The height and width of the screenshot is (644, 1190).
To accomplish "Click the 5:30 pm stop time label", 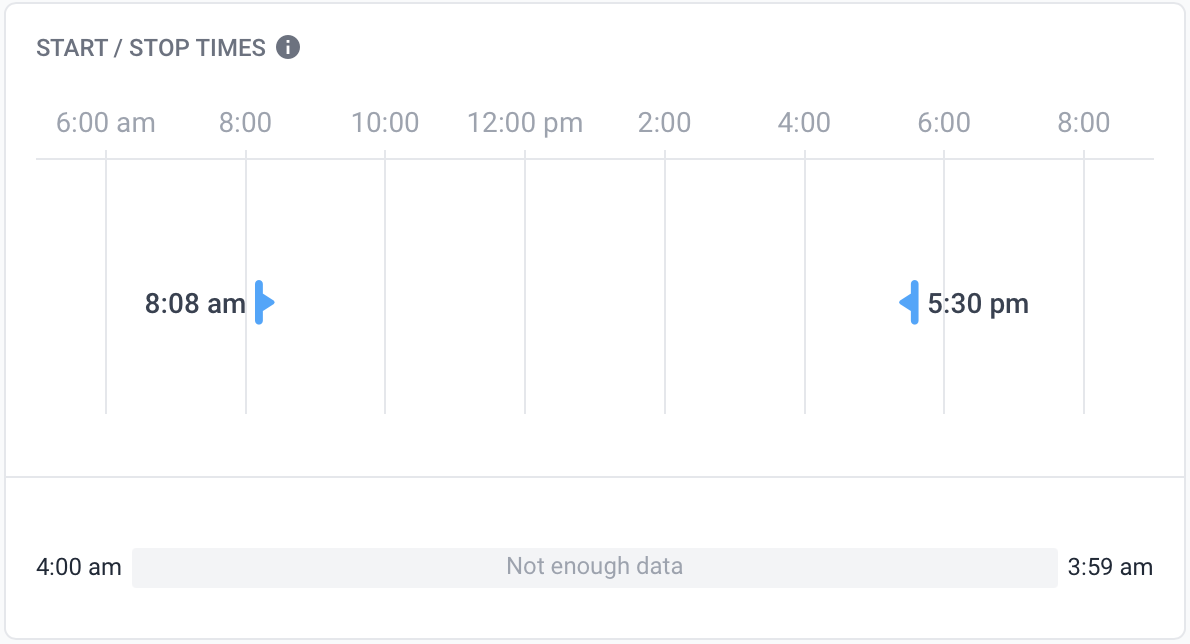I will [978, 303].
